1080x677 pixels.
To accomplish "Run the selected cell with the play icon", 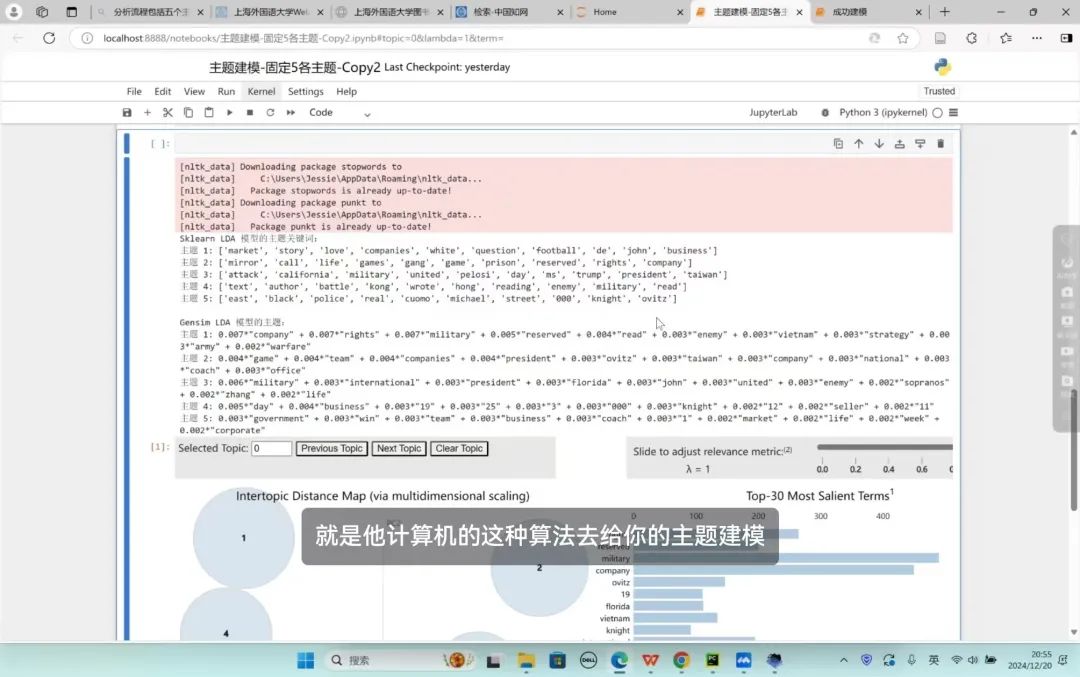I will click(229, 113).
